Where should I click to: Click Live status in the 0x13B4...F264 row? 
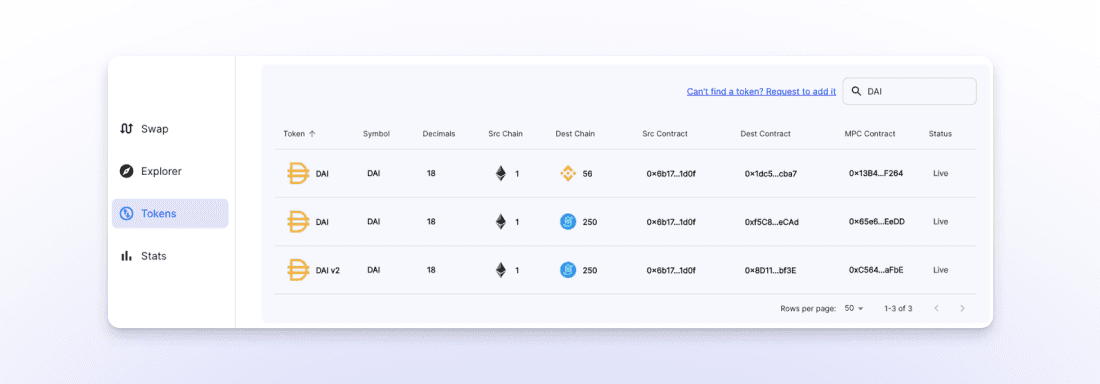[941, 173]
